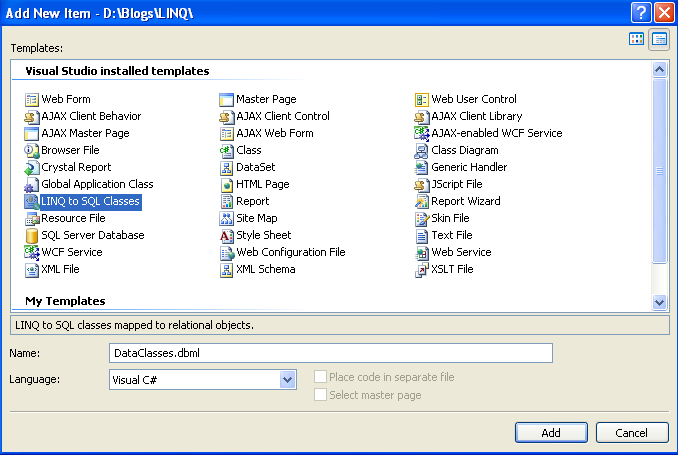
Task: Click the templates scrollbar up arrow
Action: coord(660,69)
